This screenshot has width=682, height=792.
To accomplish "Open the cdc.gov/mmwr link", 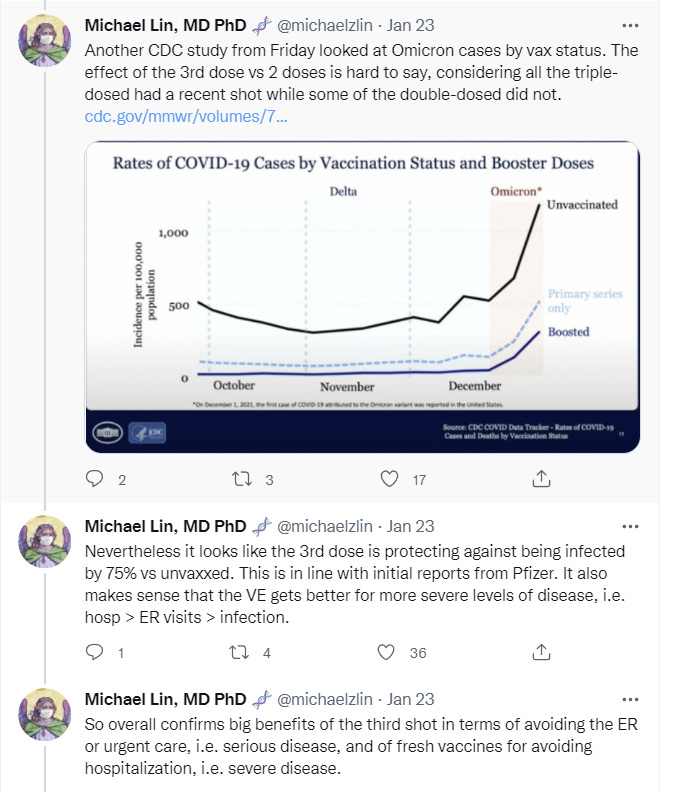I will coord(186,116).
